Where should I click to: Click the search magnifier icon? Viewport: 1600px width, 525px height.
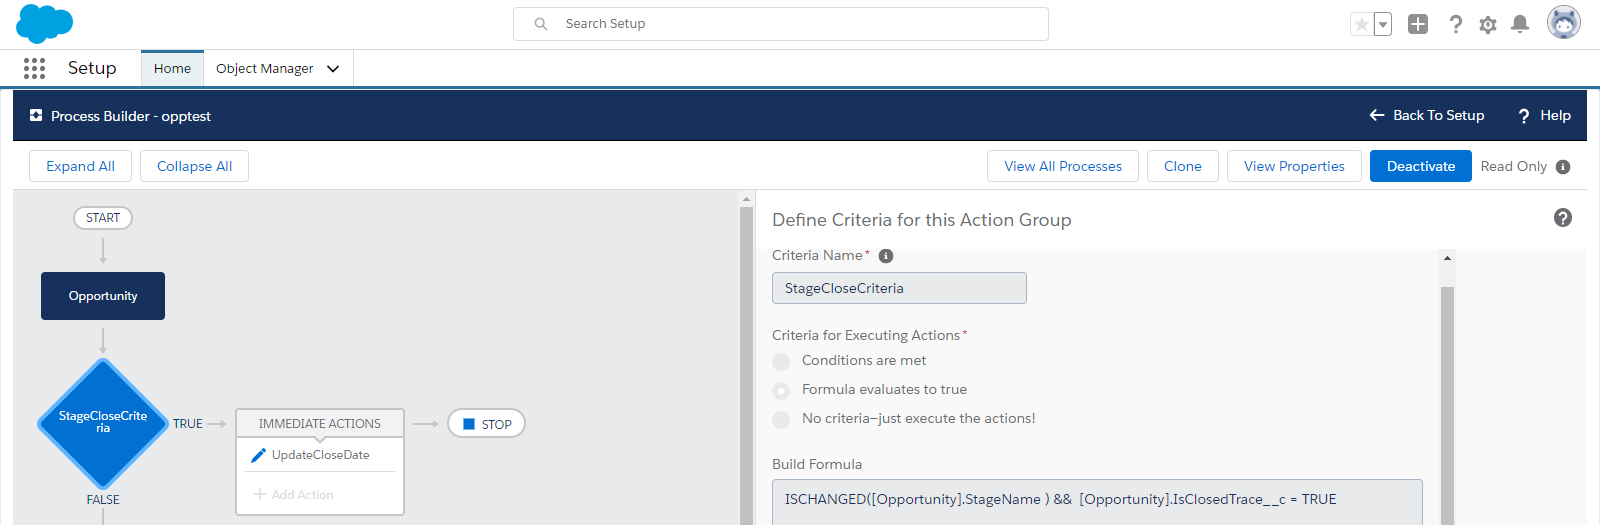point(541,24)
